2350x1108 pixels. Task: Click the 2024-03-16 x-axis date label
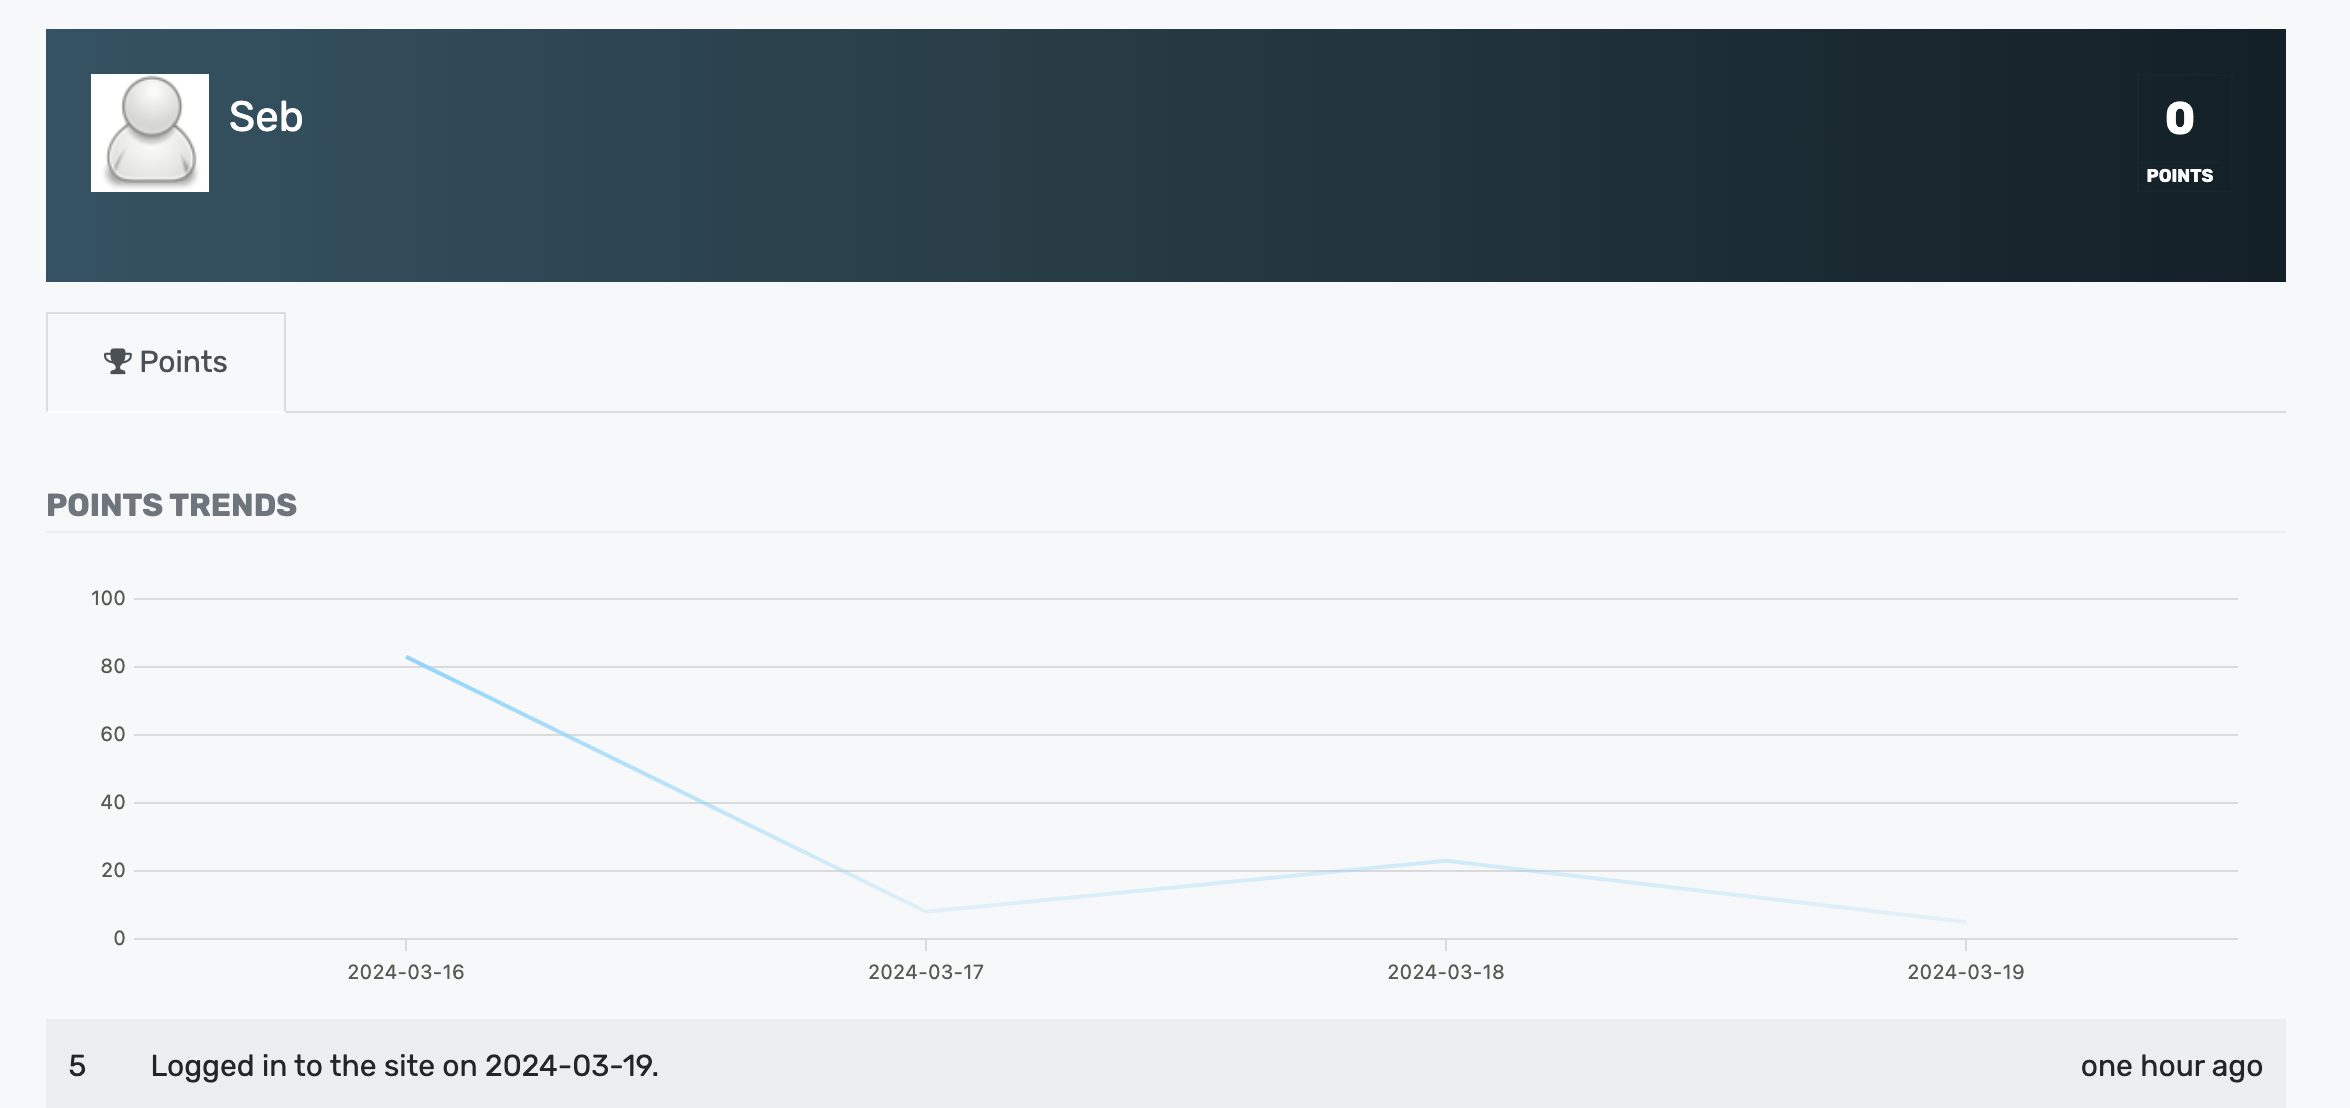click(406, 972)
